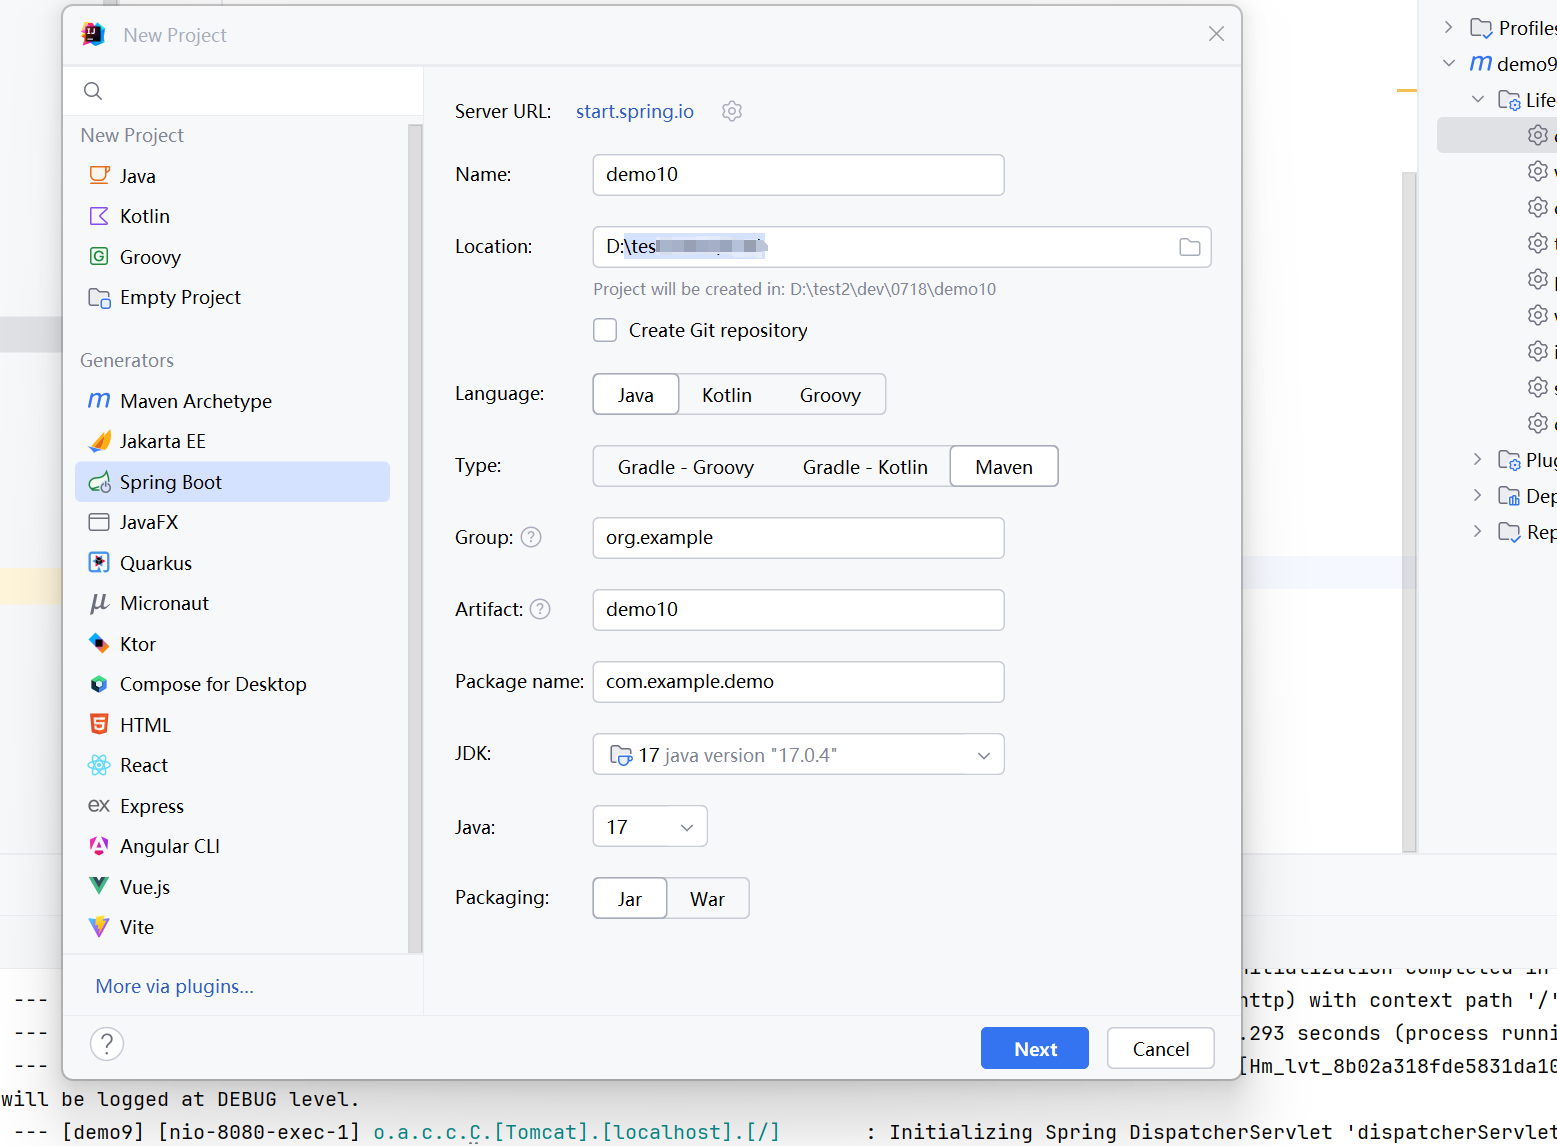Set Language to Kotlin
Viewport: 1557px width, 1146px height.
(727, 394)
